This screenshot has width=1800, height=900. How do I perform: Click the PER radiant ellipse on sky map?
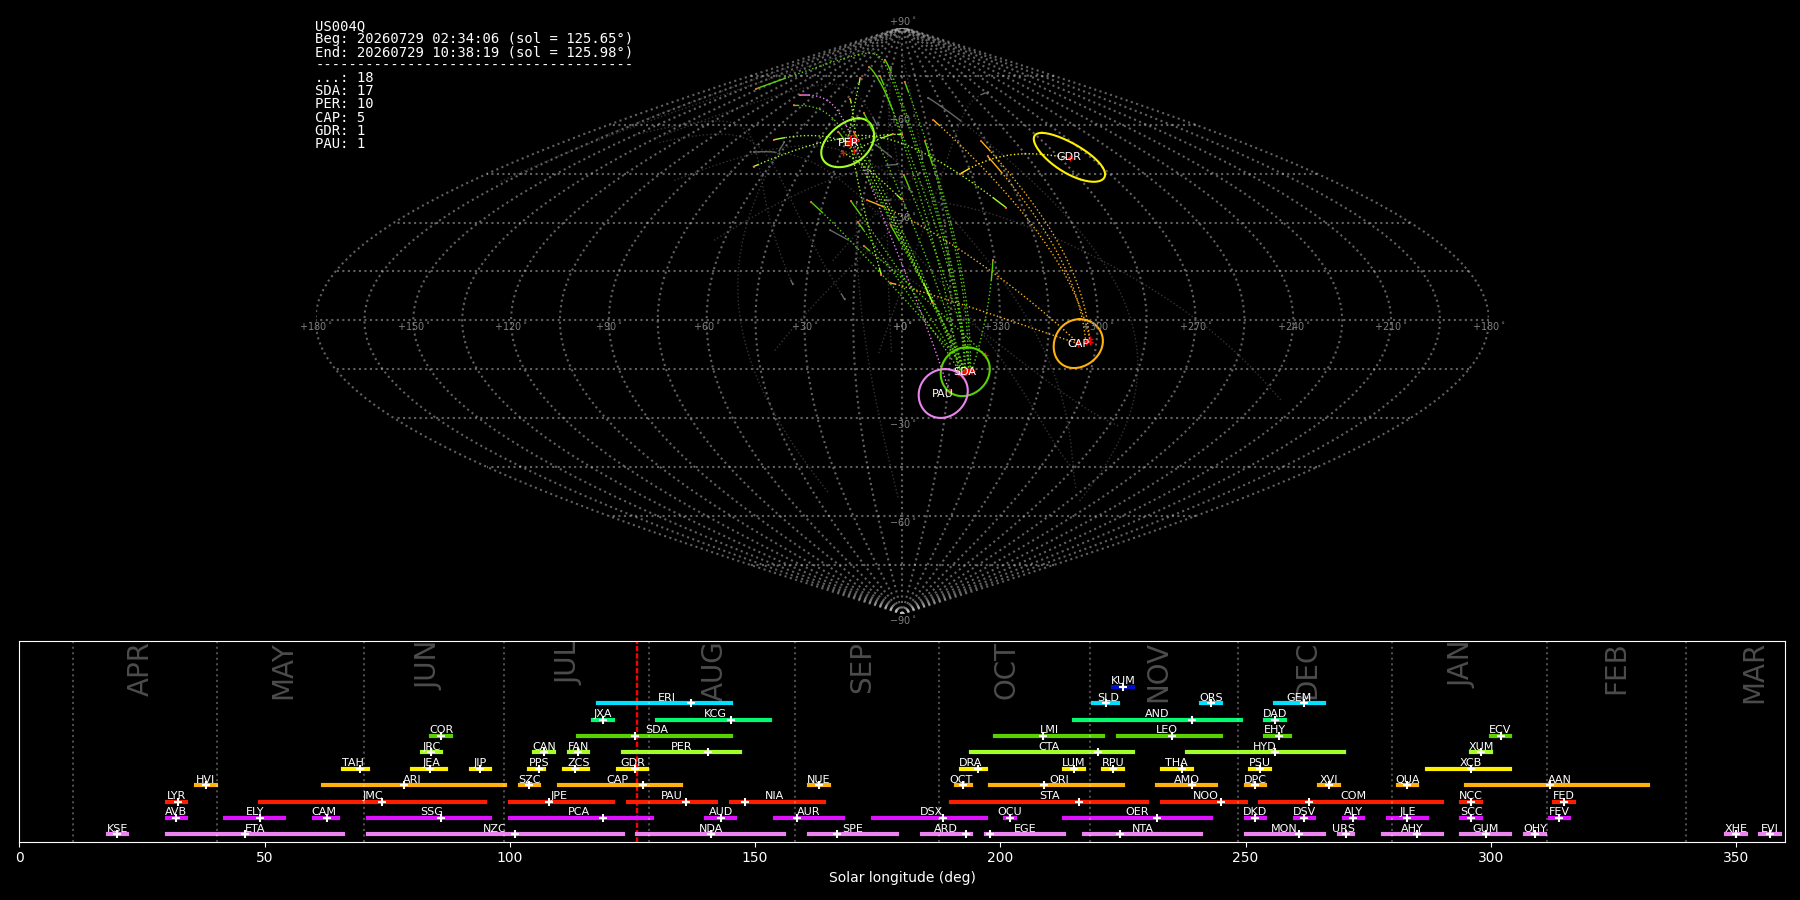pos(848,143)
